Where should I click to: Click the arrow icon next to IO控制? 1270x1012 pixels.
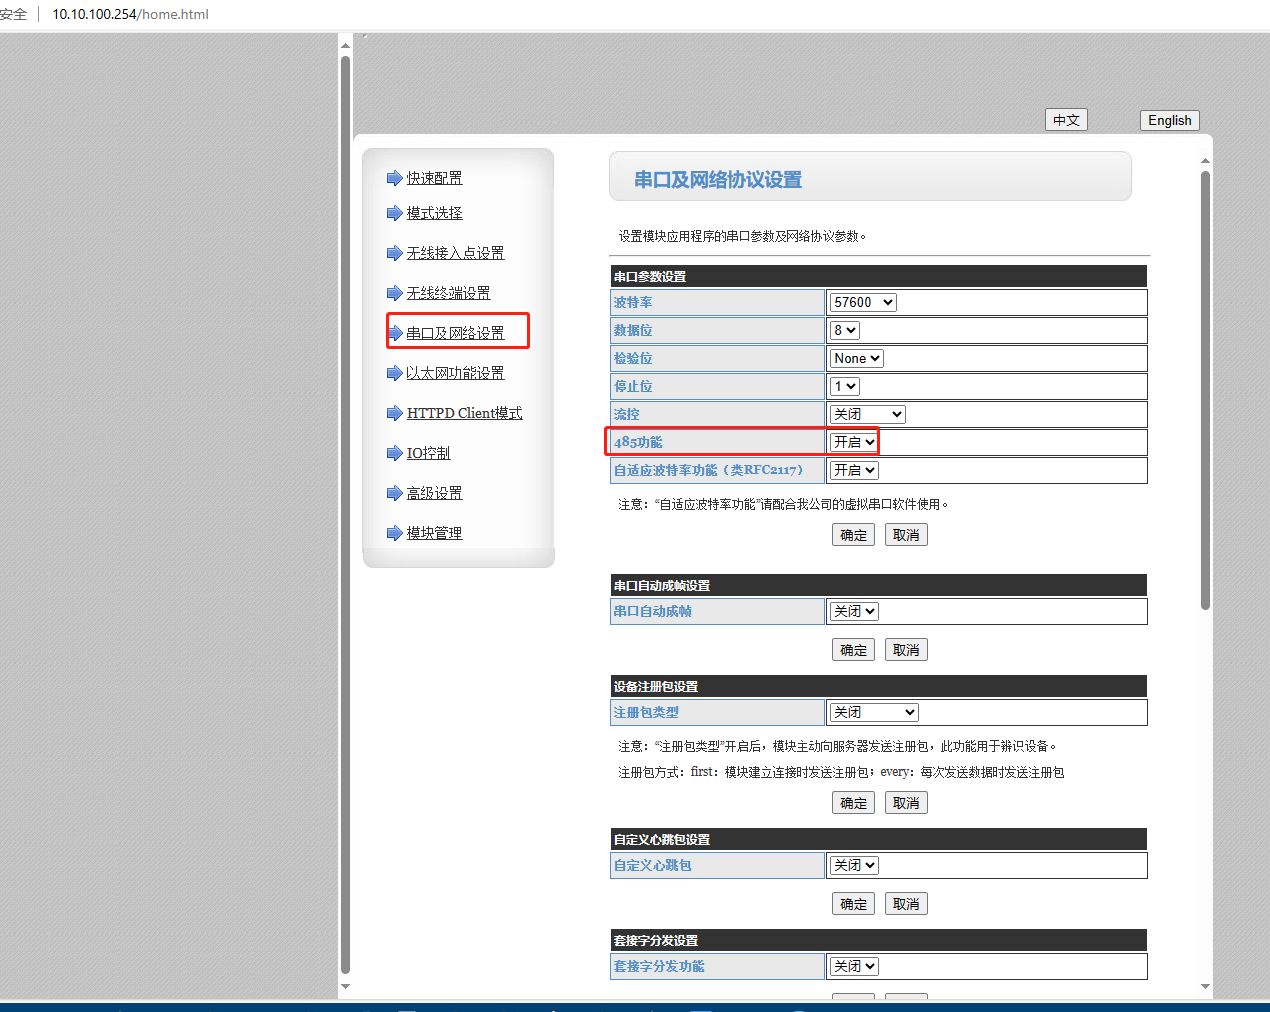click(394, 453)
